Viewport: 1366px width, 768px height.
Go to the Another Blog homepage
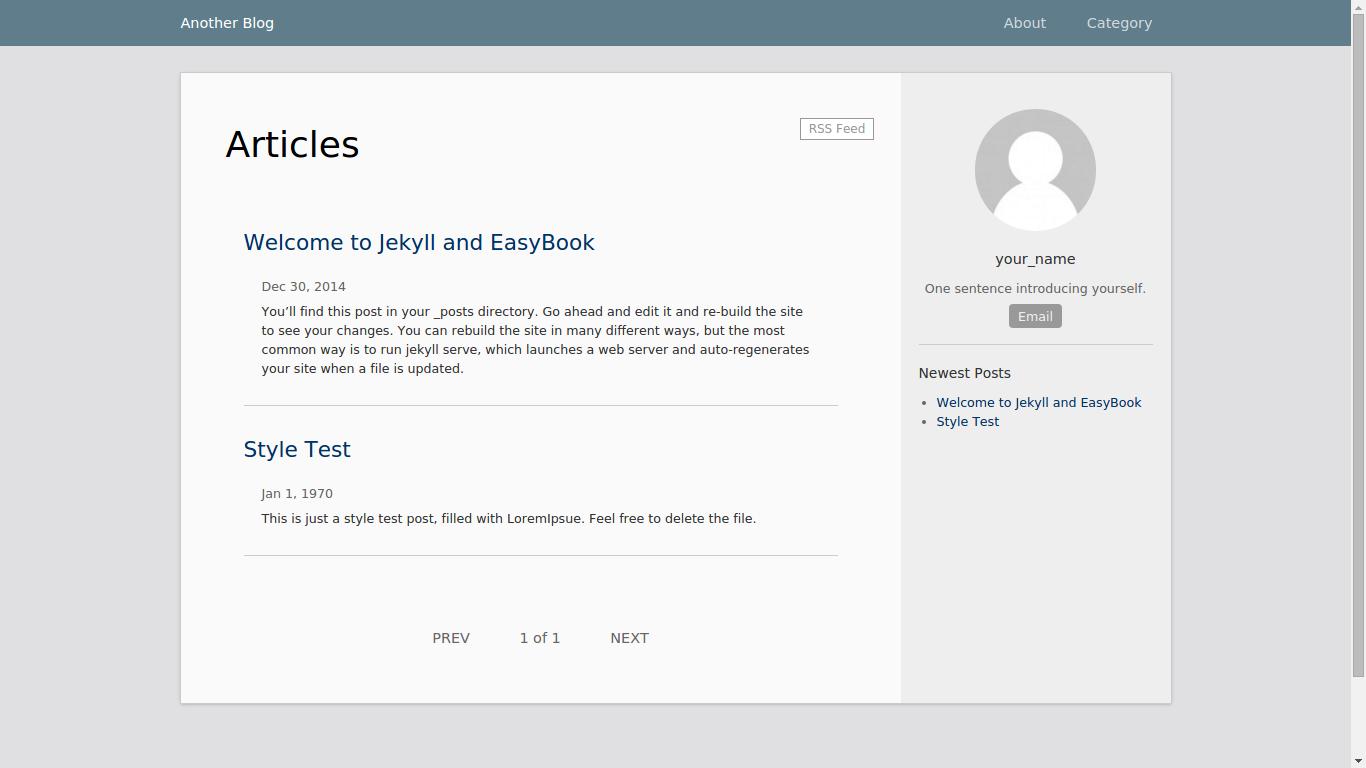(227, 22)
